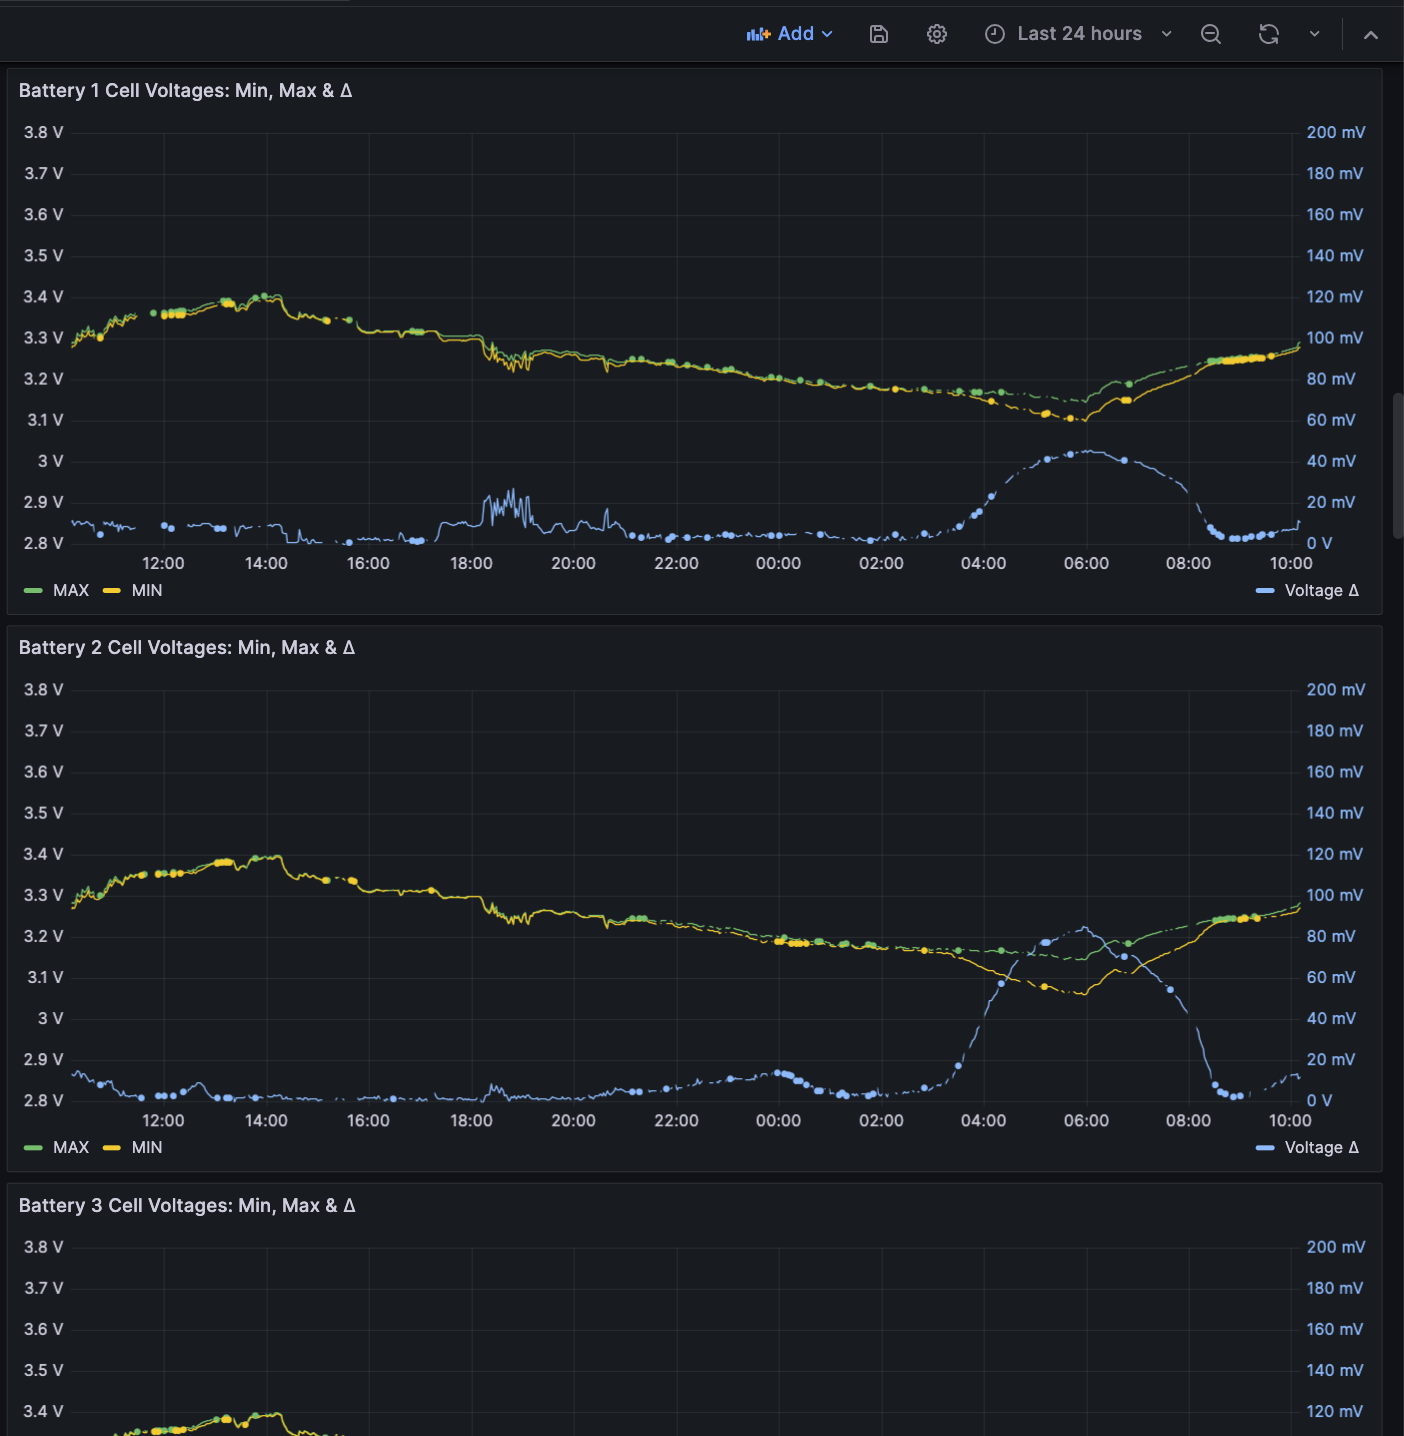Click the 3.8 V label on Battery 1 chart

pos(44,133)
